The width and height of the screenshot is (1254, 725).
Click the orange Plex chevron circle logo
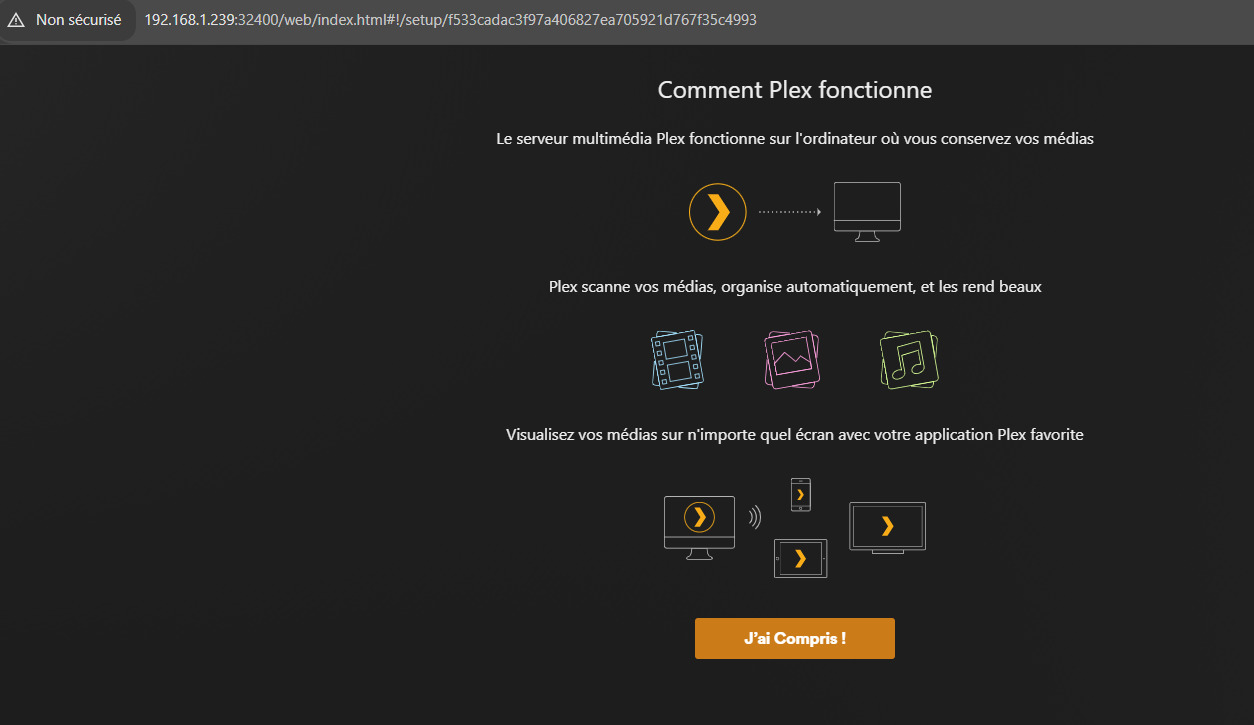[718, 212]
